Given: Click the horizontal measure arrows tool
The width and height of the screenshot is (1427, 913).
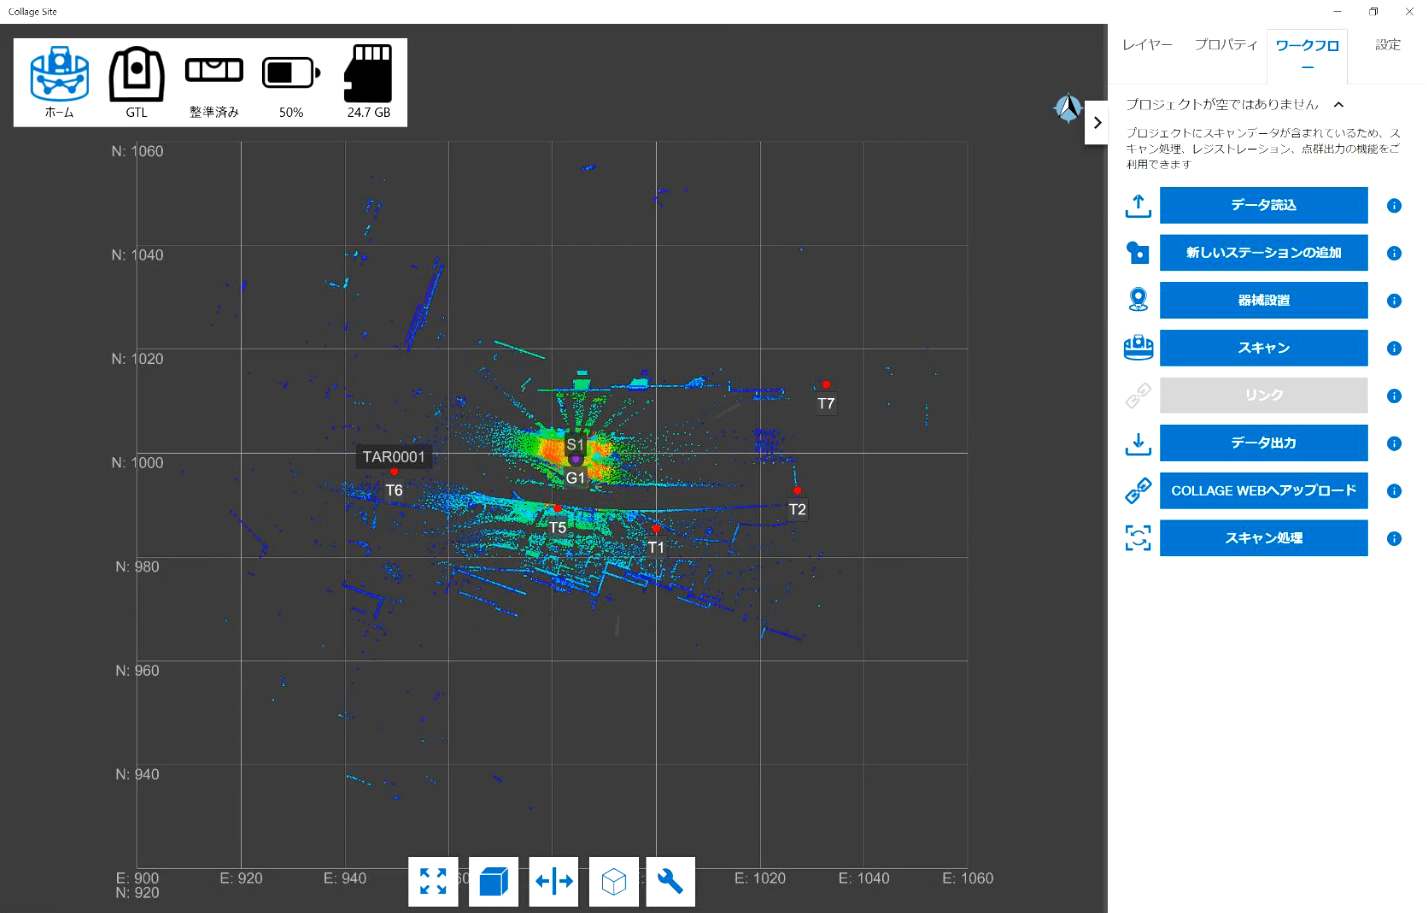Looking at the screenshot, I should point(554,881).
